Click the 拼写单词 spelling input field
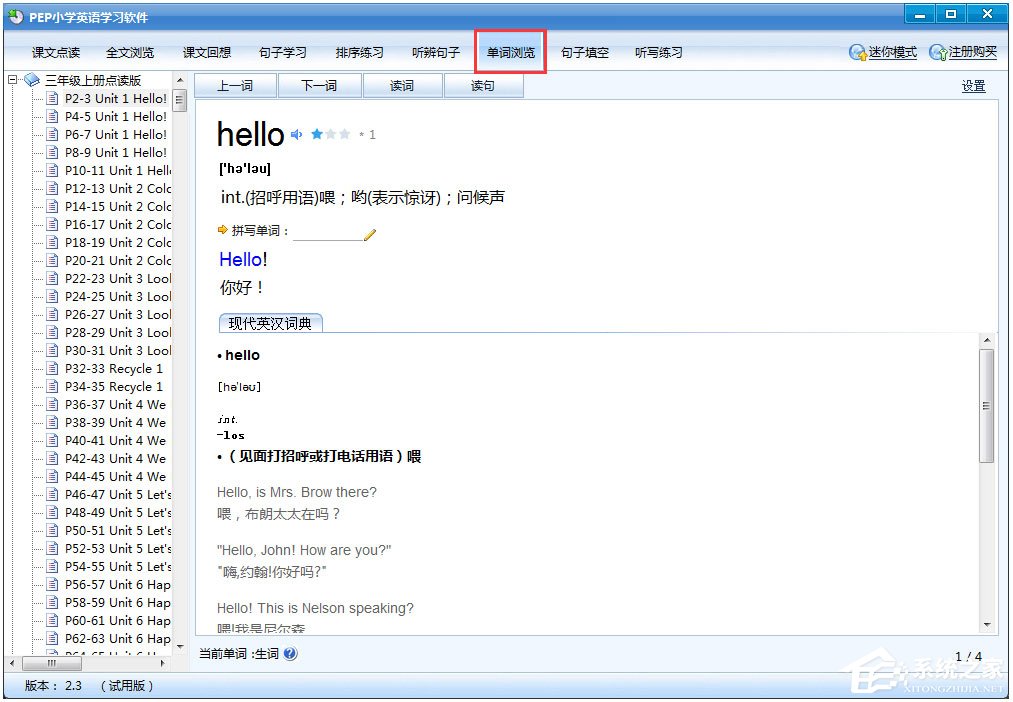1013x702 pixels. pyautogui.click(x=331, y=237)
